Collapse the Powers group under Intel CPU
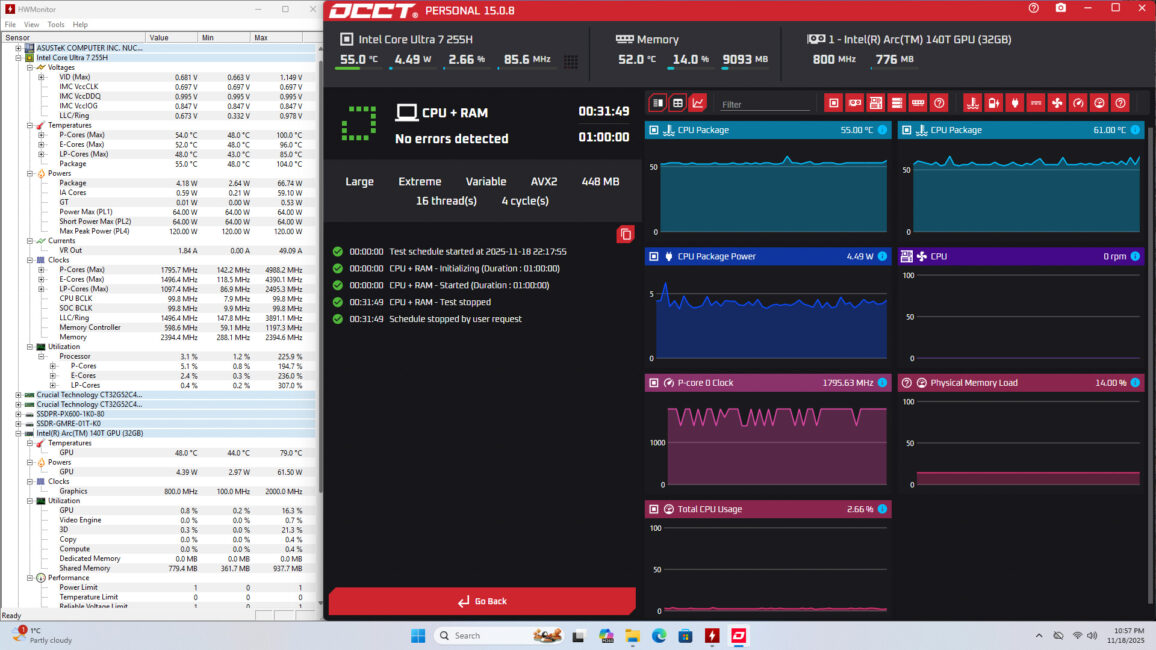 click(x=30, y=173)
